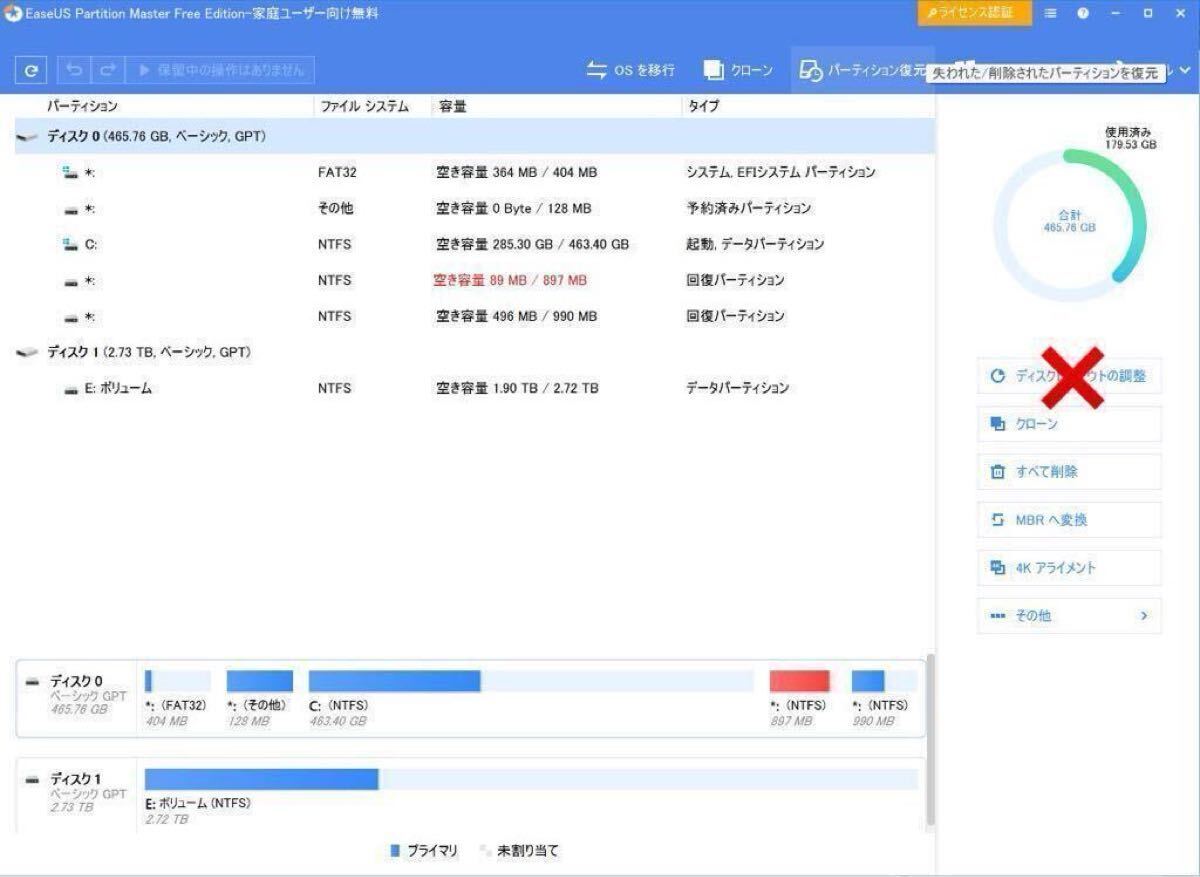The height and width of the screenshot is (877, 1200).
Task: Click the ファイル システム column header
Action: (x=364, y=106)
